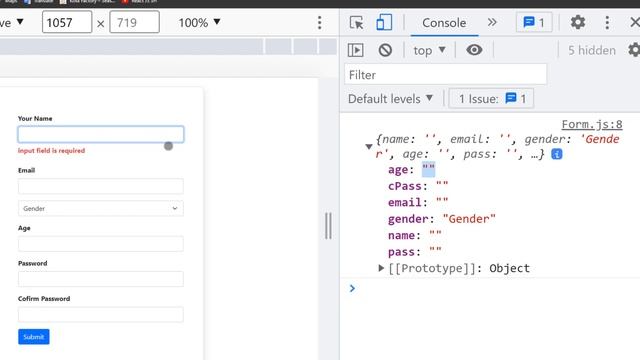Show more DevTools tabs chevron
This screenshot has height=360, width=640.
492,22
